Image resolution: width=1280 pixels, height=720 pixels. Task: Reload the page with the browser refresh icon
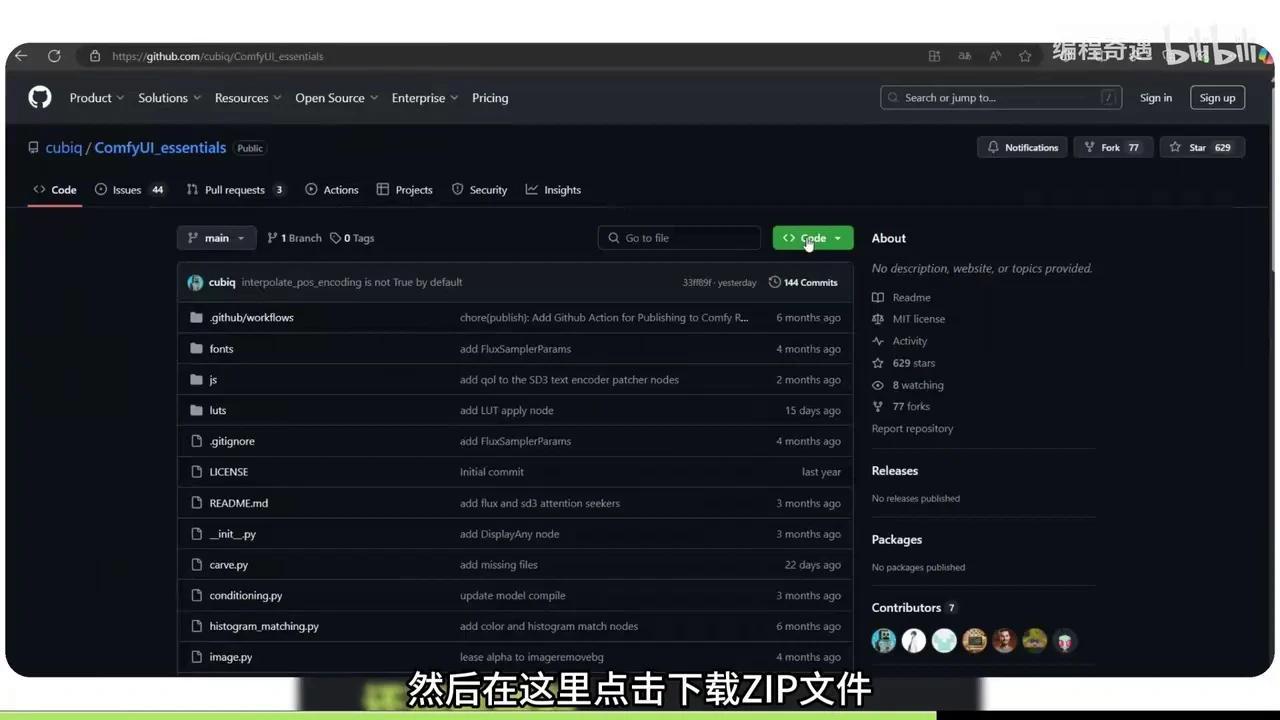(x=55, y=55)
